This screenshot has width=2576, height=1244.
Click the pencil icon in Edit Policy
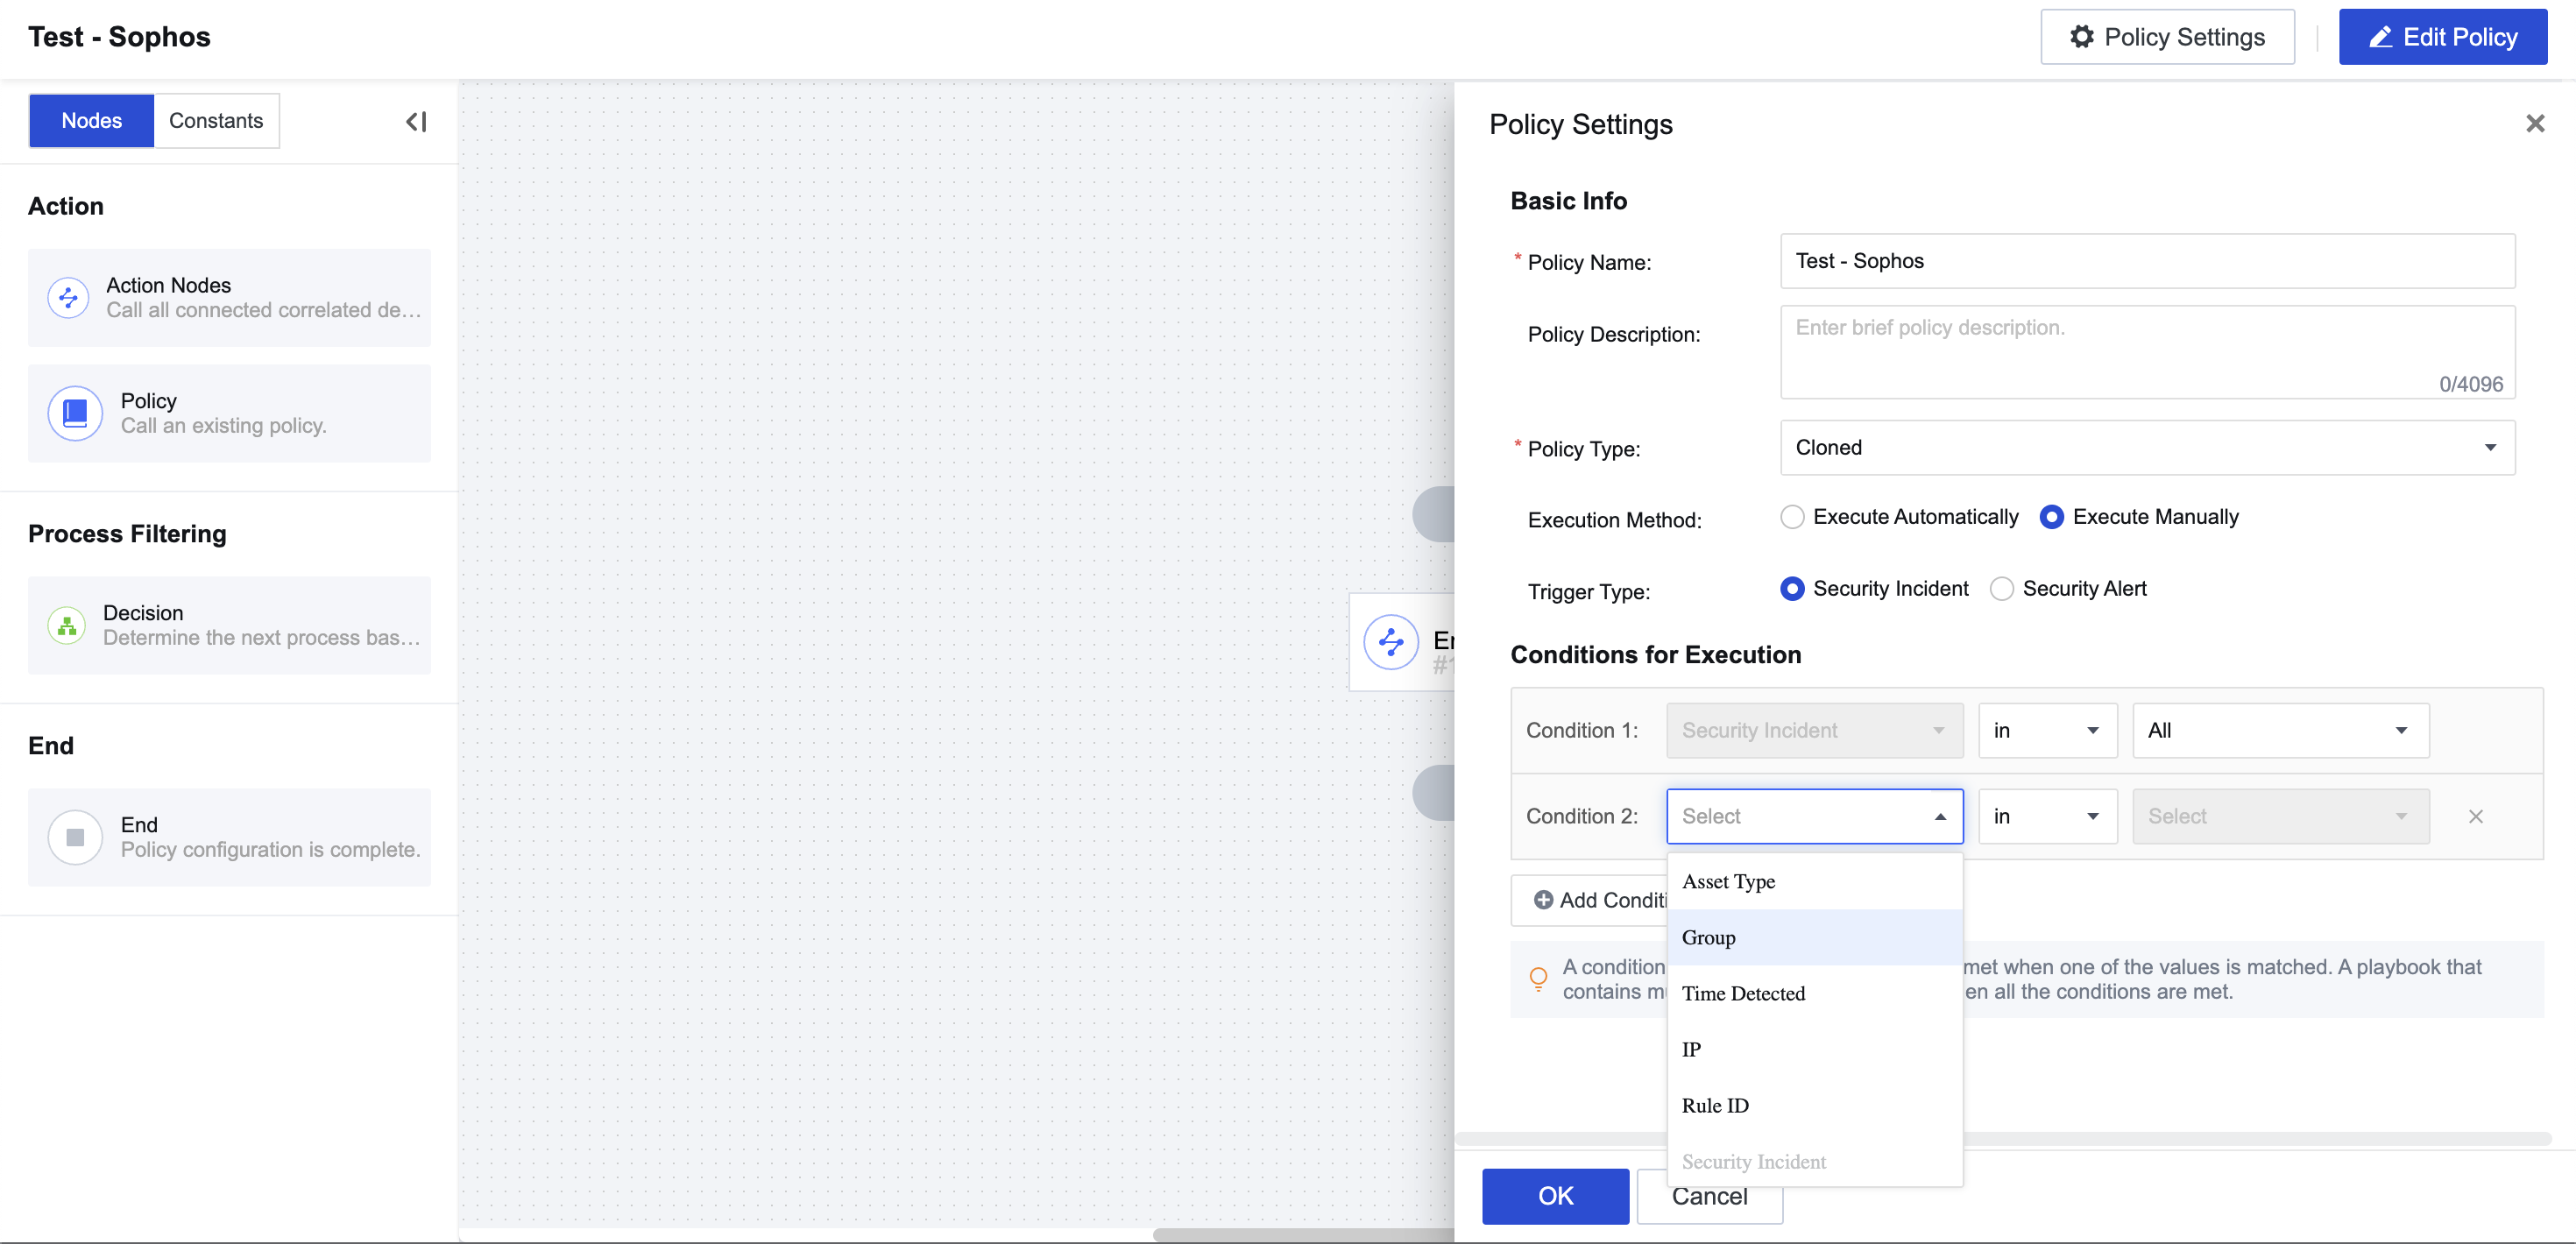(2380, 37)
